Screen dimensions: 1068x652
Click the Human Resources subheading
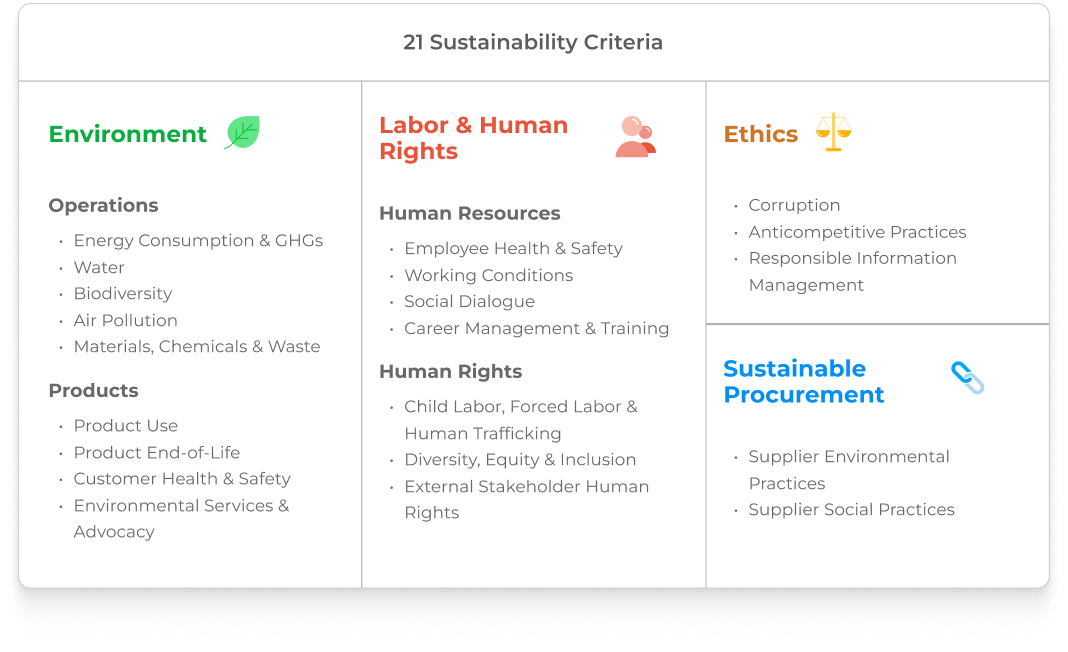tap(469, 213)
